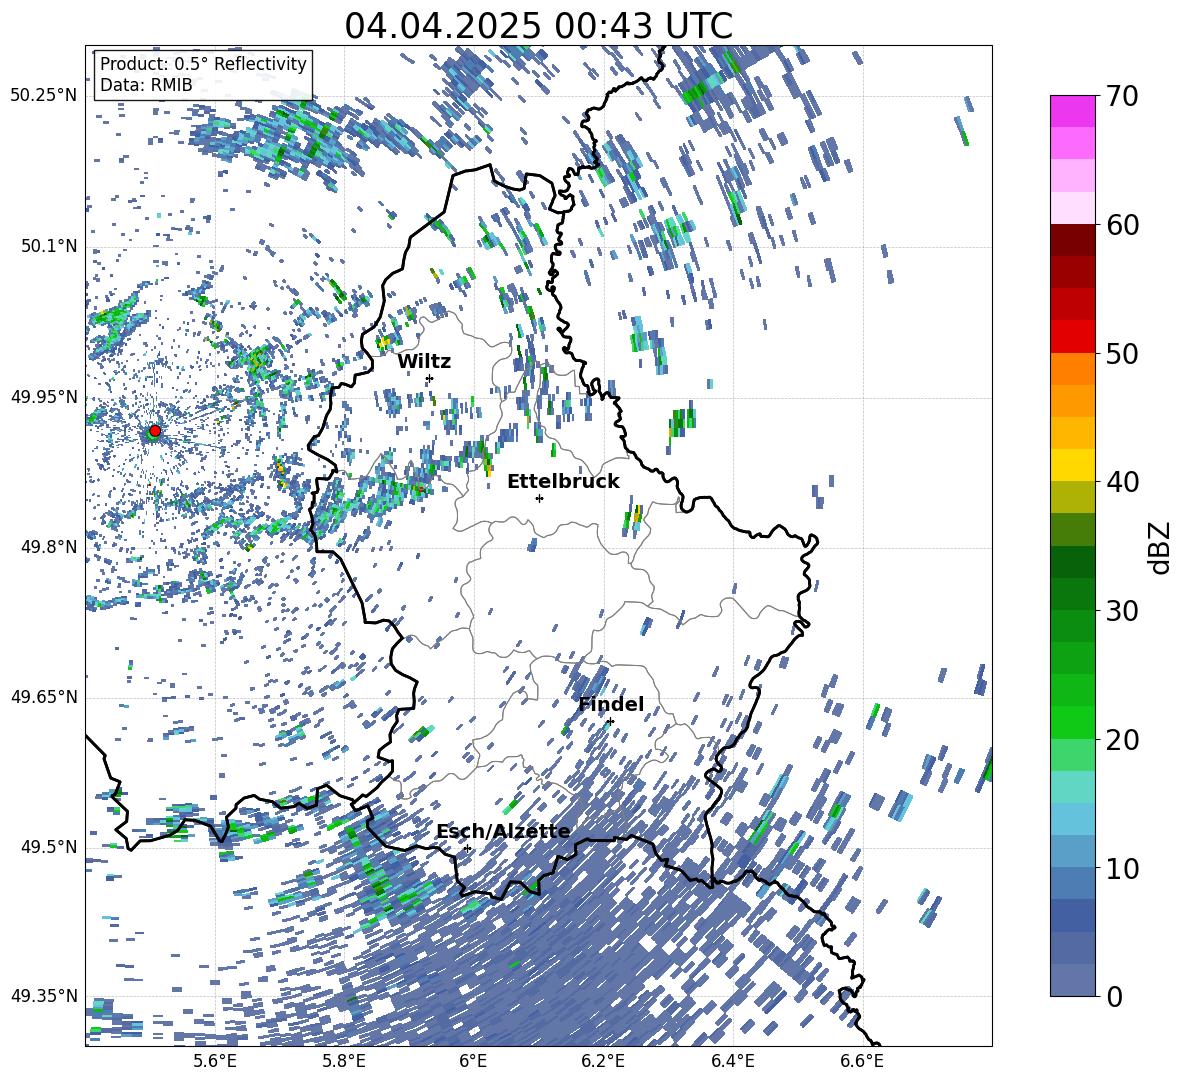Click the dBZ colorbar axis label
The height and width of the screenshot is (1081, 1184).
1161,547
